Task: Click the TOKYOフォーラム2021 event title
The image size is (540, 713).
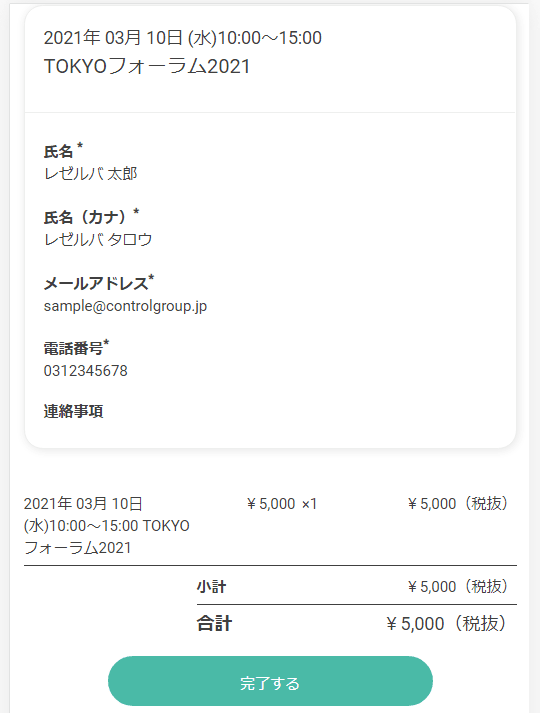Action: [147, 66]
